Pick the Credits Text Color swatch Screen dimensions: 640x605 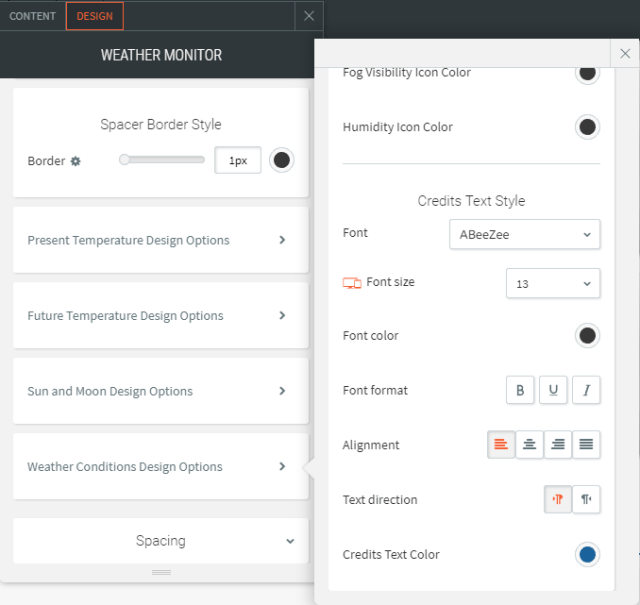pos(587,554)
